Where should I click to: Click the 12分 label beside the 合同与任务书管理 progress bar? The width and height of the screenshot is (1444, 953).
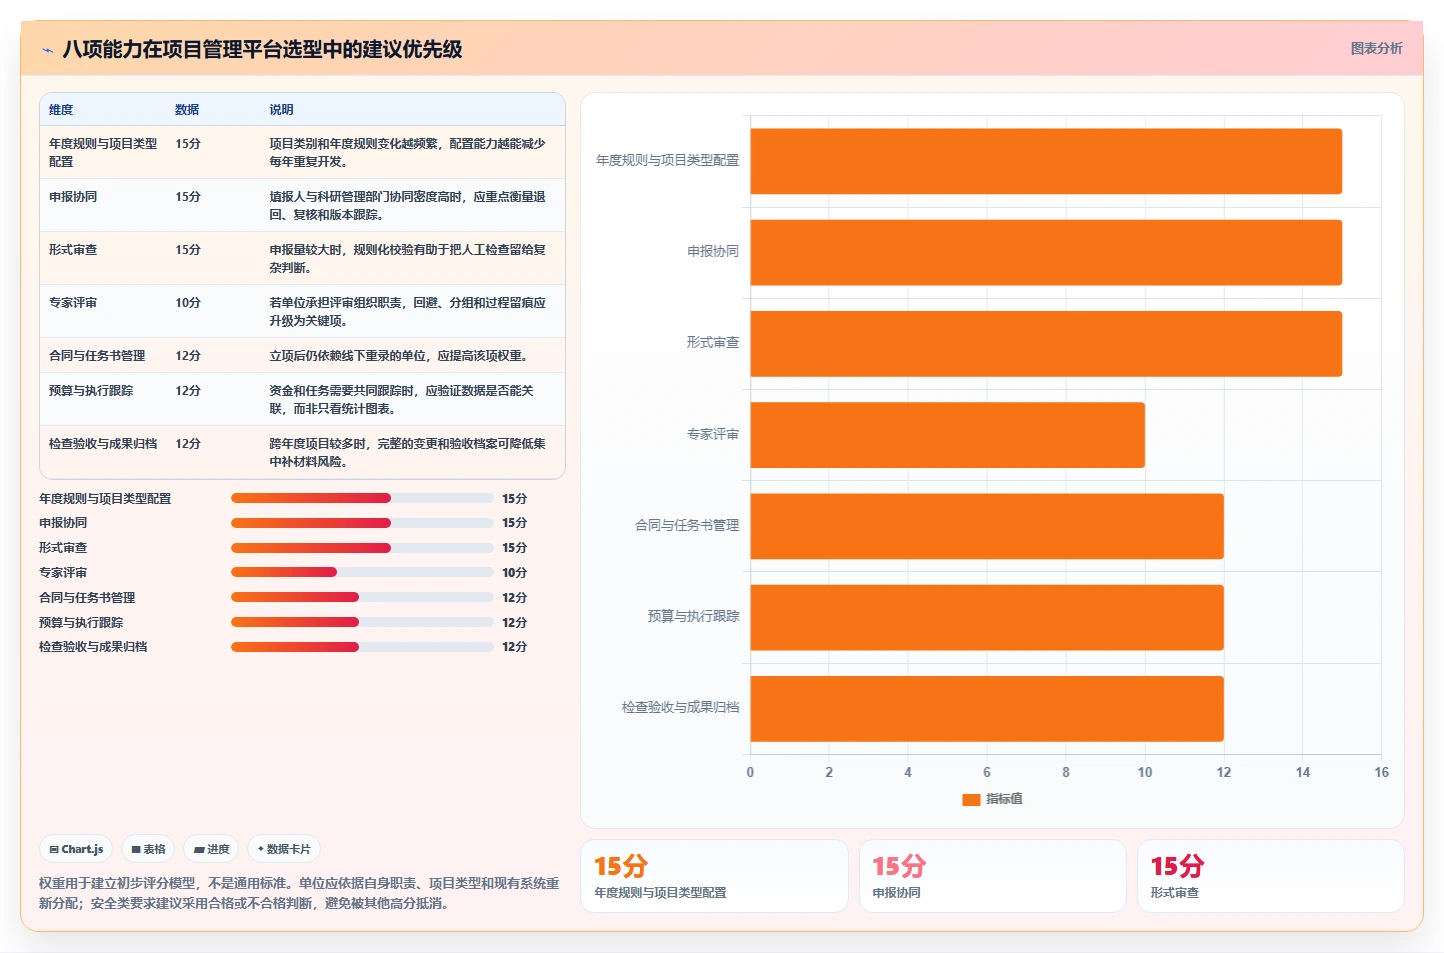click(514, 598)
